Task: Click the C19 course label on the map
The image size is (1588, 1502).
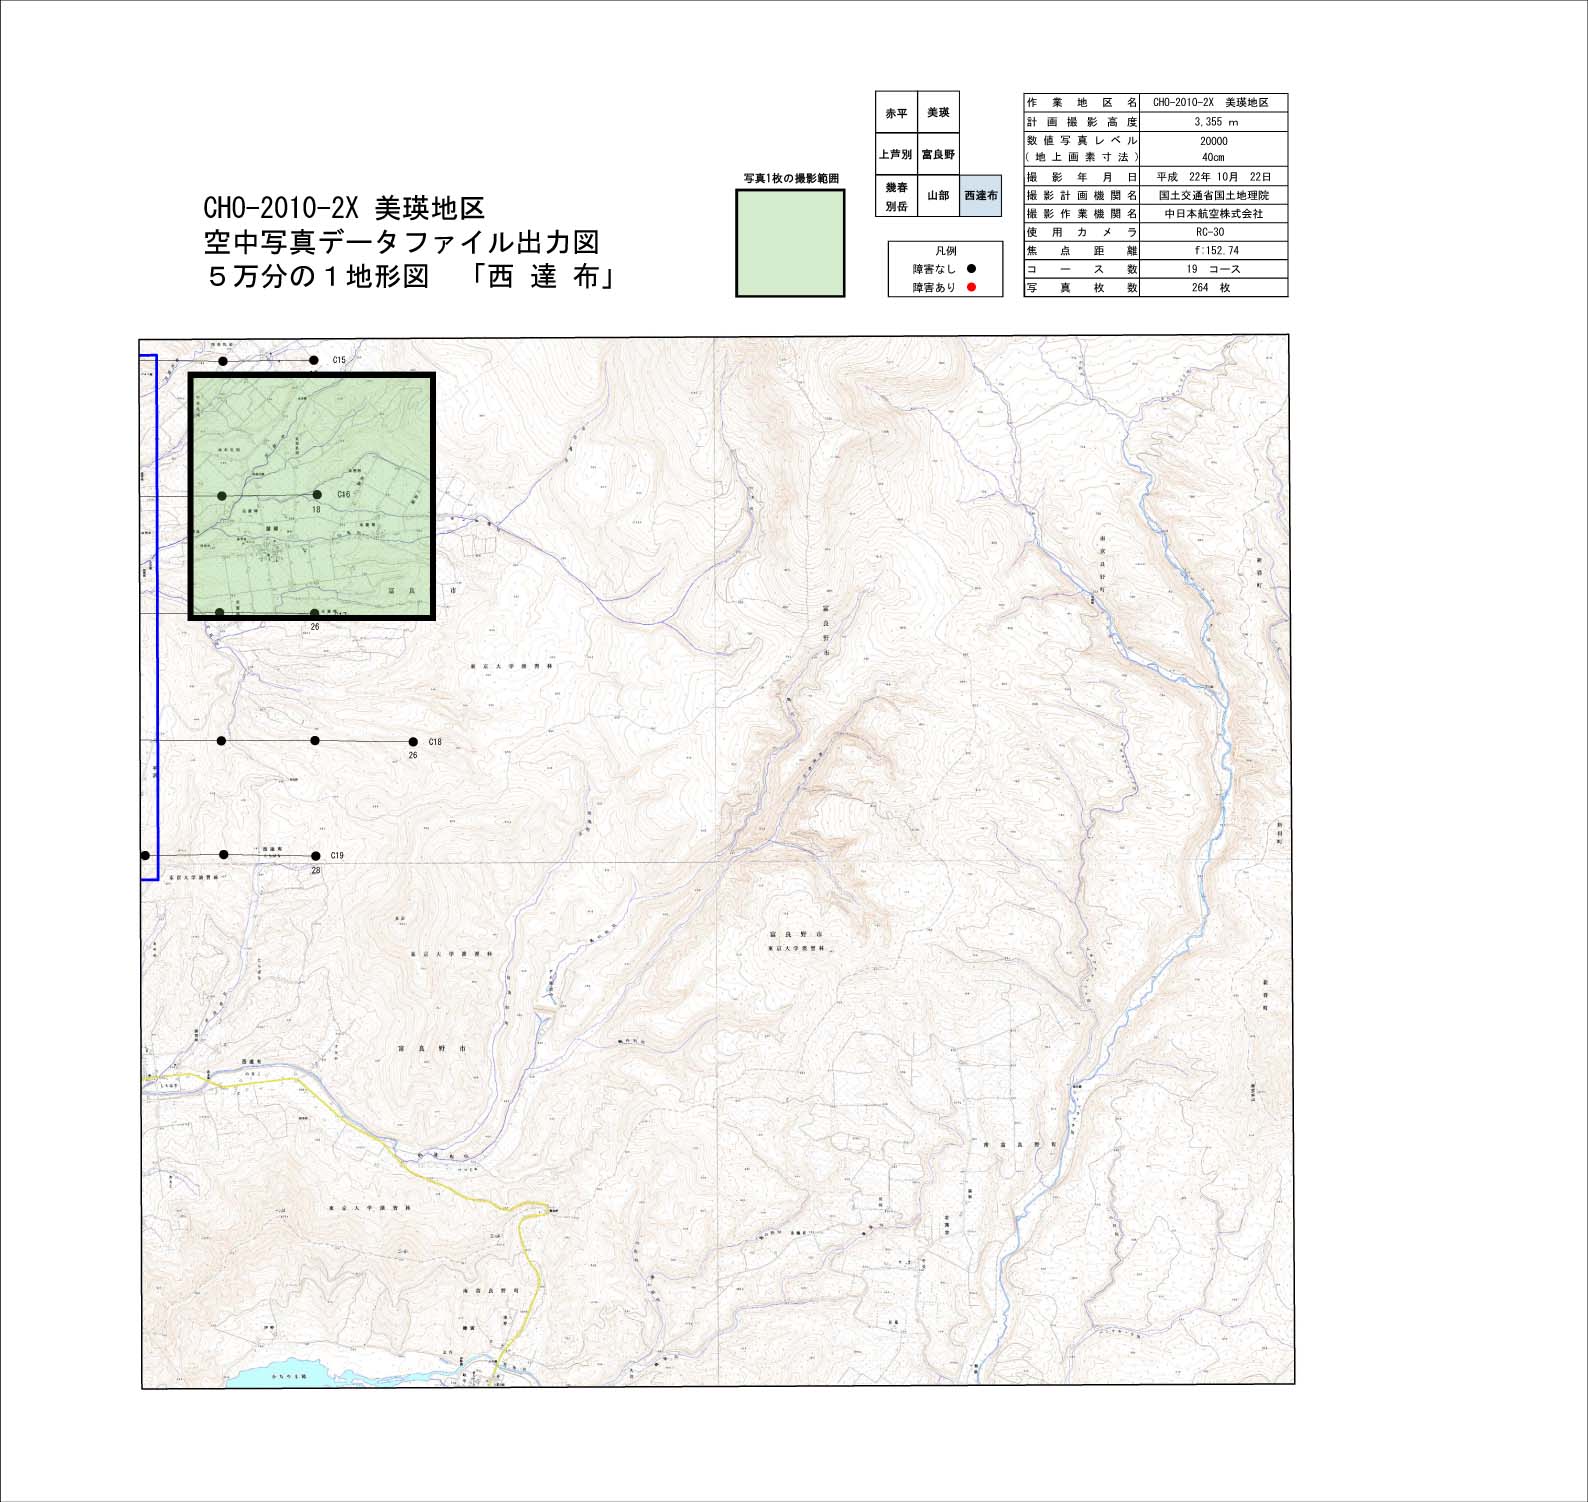Action: coord(337,856)
